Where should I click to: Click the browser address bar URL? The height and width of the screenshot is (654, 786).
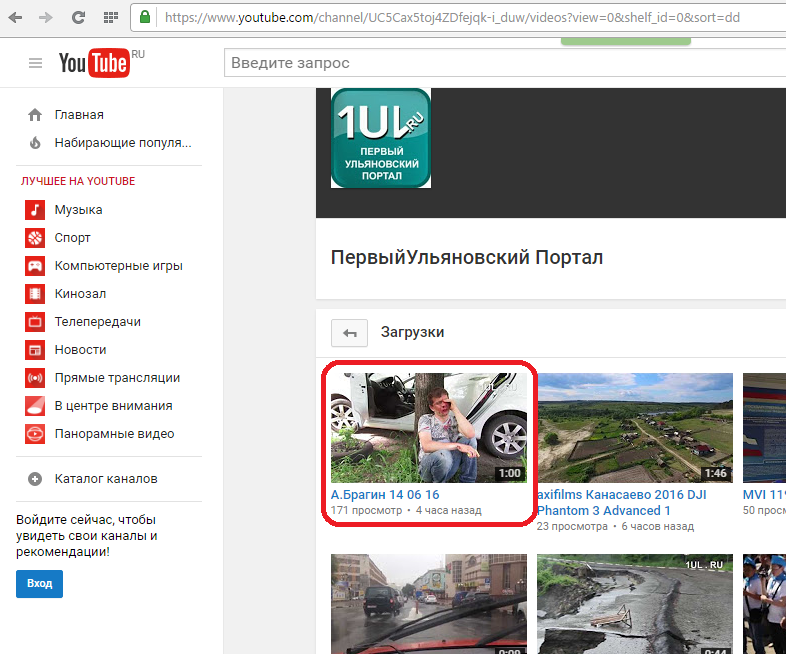tap(452, 18)
